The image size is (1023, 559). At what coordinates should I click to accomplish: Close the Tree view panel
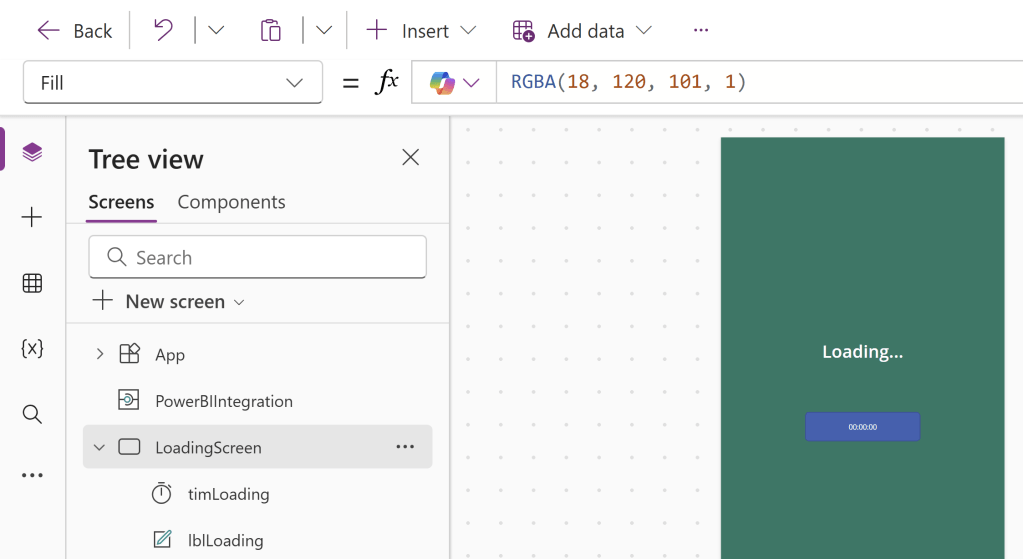[x=410, y=157]
